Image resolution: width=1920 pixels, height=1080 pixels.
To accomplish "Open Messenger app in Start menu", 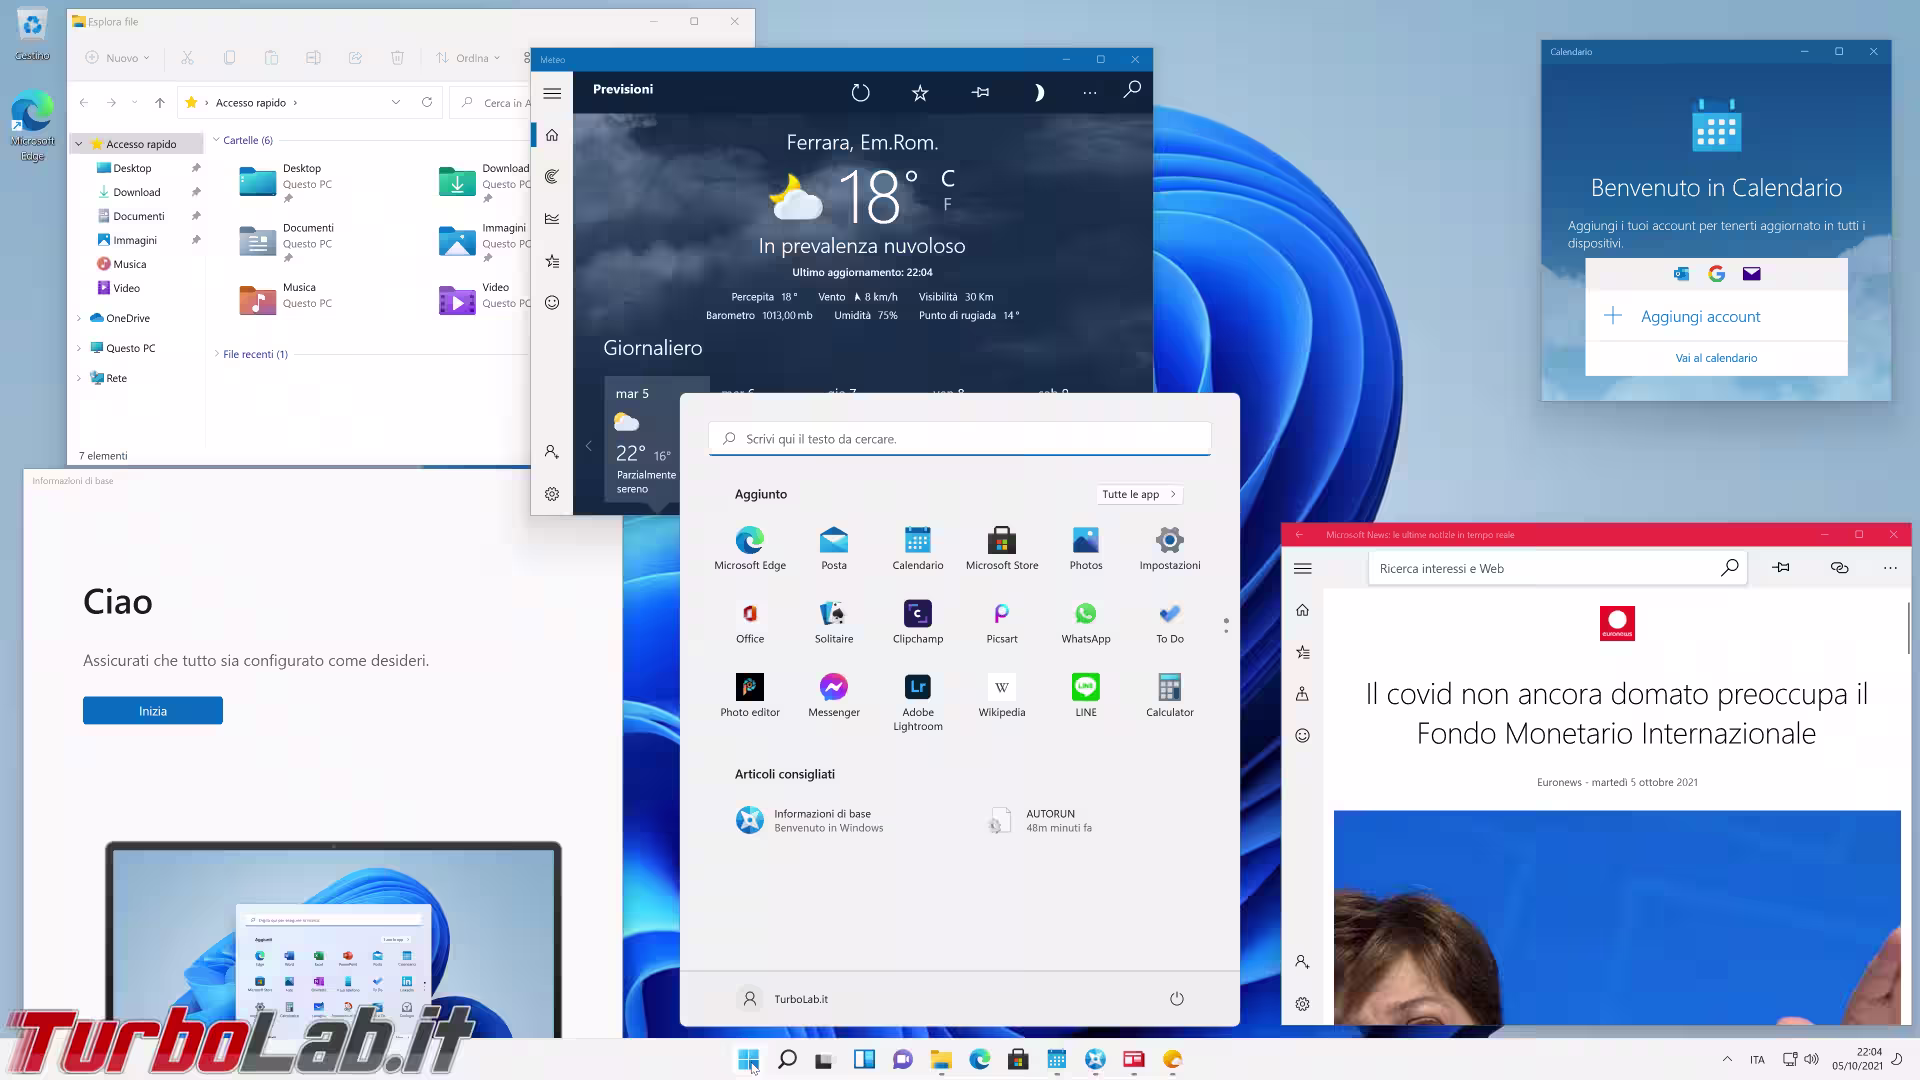I will click(x=833, y=695).
